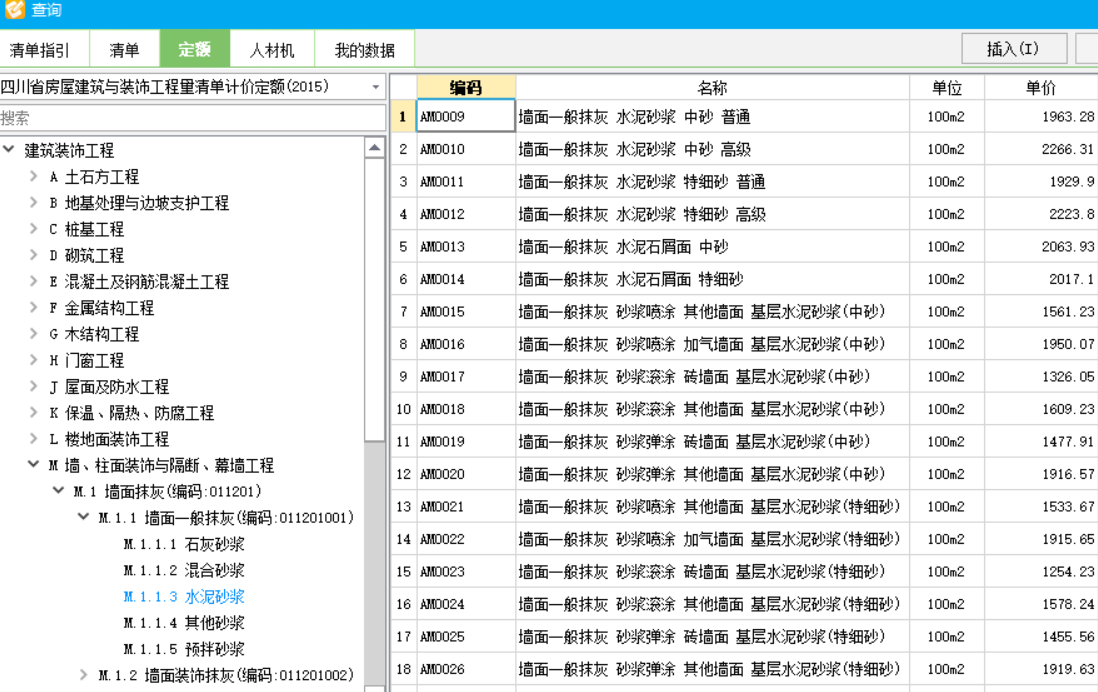This screenshot has height=692, width=1098.
Task: Select M.1.1.4 其他砂浆 tree item
Action: (x=184, y=623)
